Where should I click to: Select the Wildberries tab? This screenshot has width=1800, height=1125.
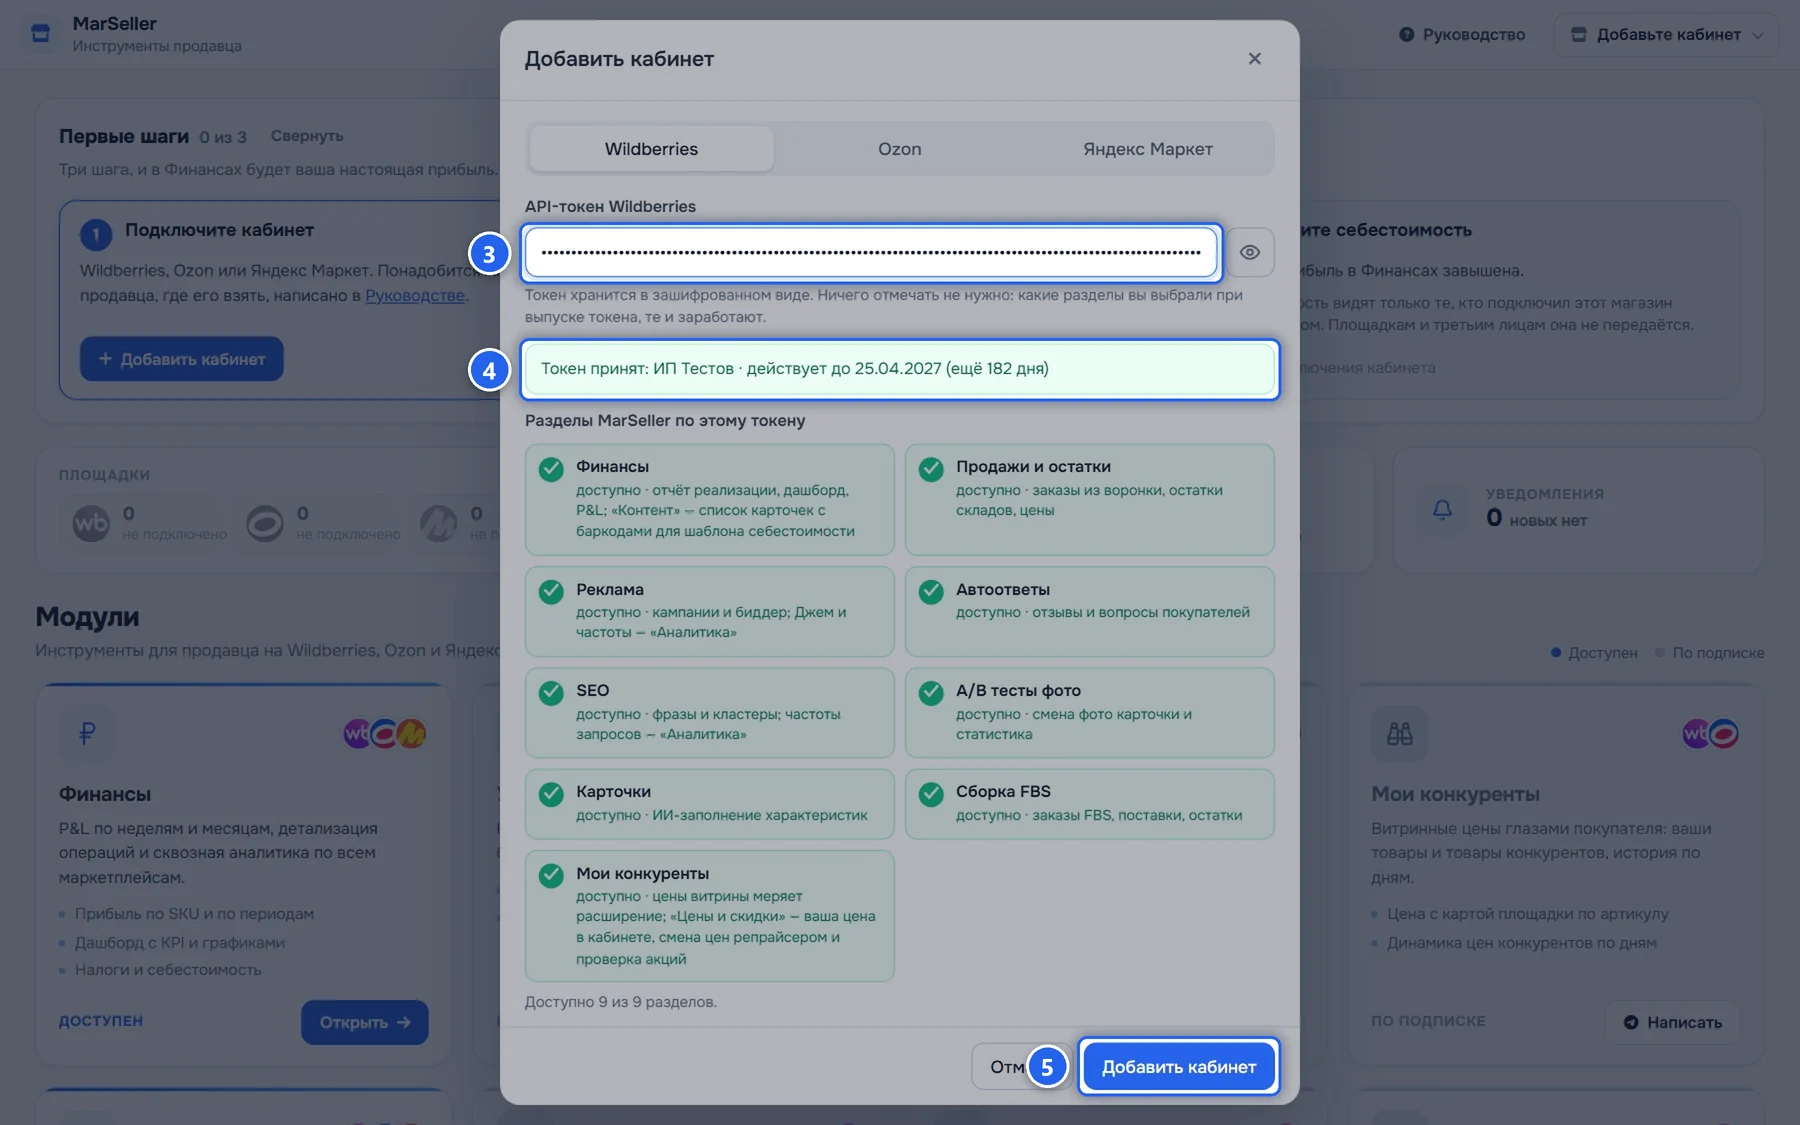click(651, 149)
